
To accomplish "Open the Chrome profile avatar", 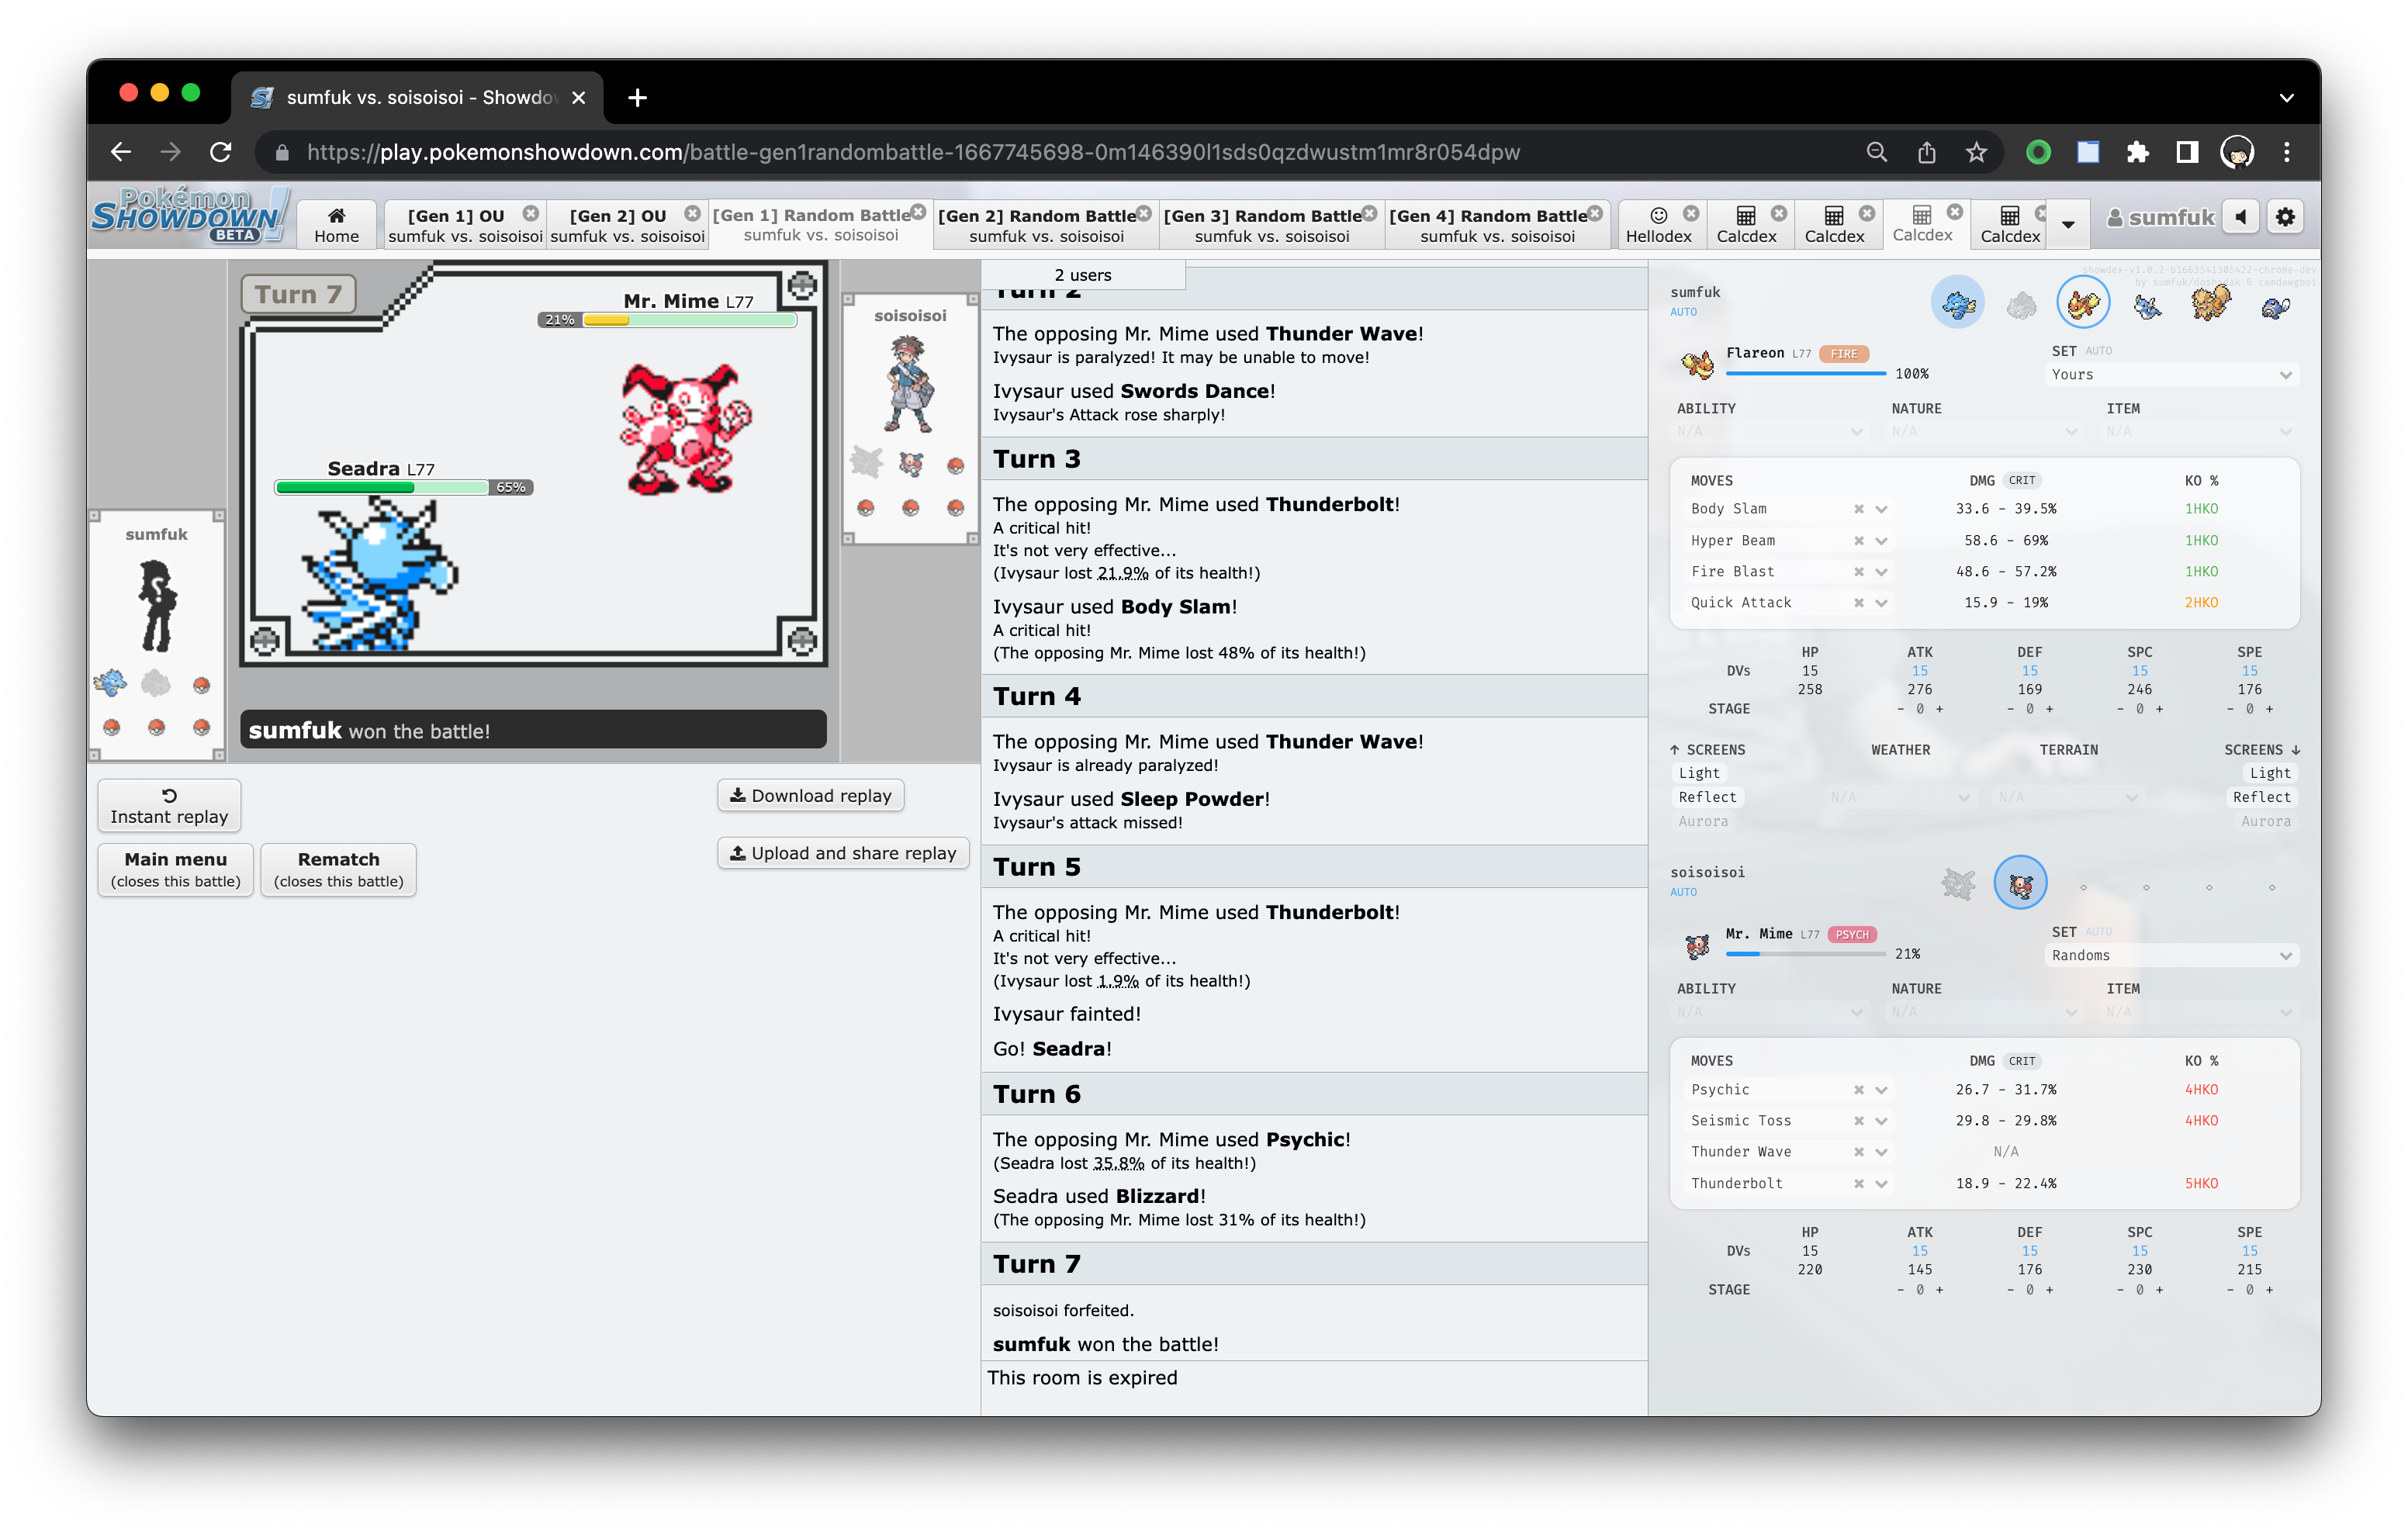I will (2237, 152).
